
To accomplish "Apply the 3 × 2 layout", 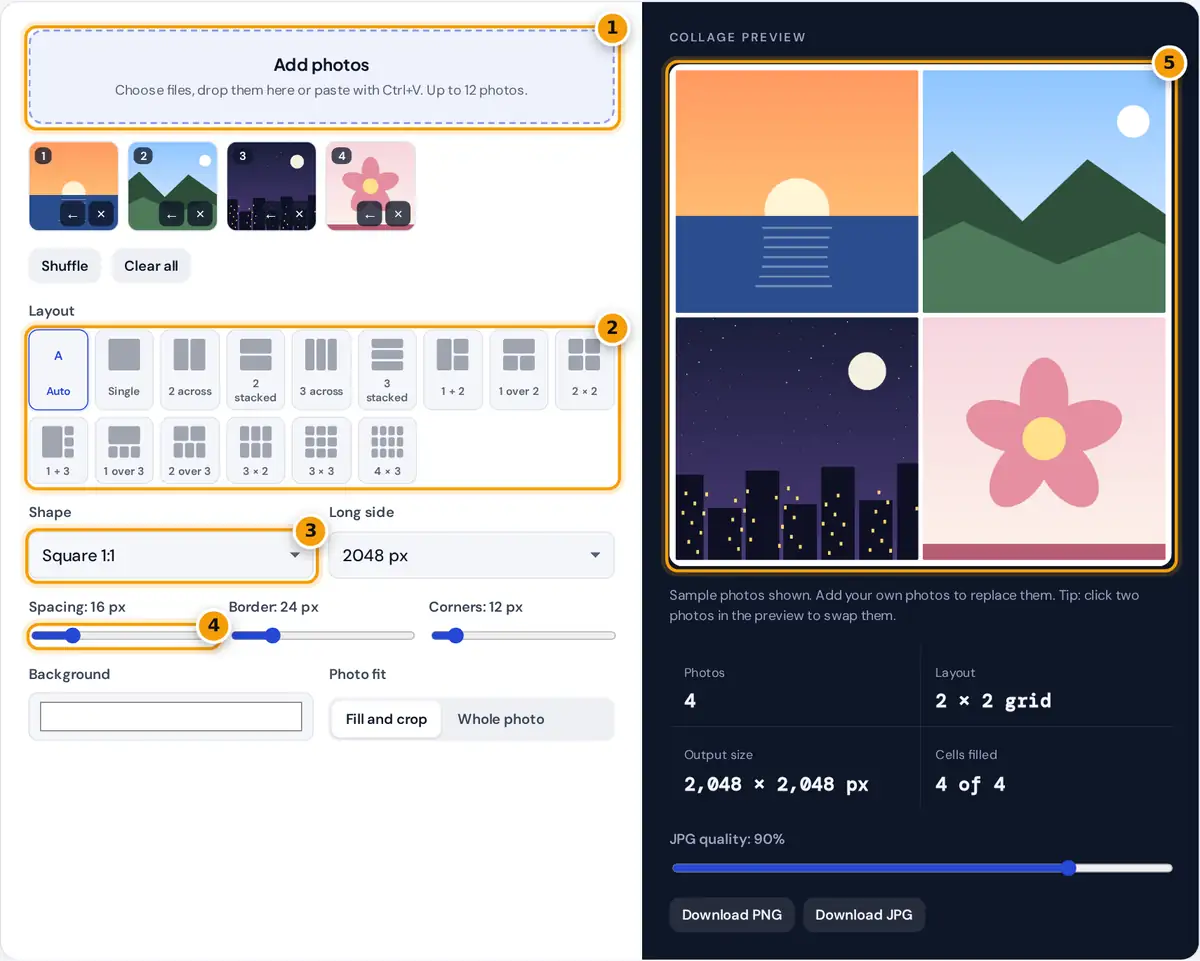I will point(256,451).
